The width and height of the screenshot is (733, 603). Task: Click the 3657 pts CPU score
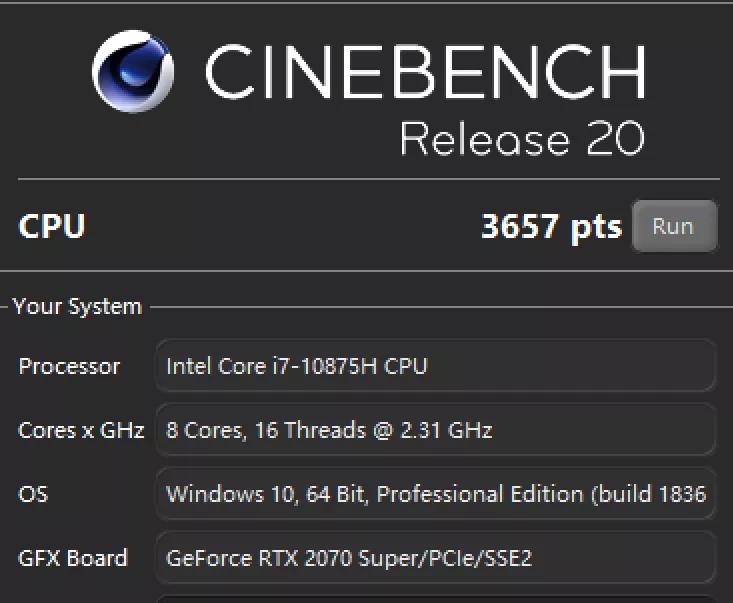pos(551,226)
